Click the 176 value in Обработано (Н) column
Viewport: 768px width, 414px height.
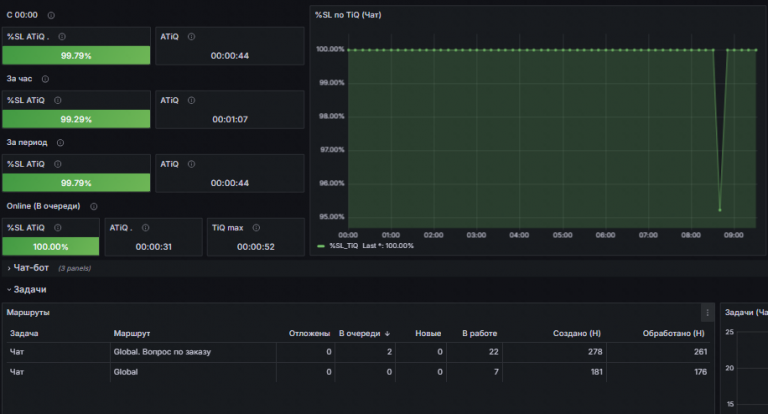[x=700, y=372]
